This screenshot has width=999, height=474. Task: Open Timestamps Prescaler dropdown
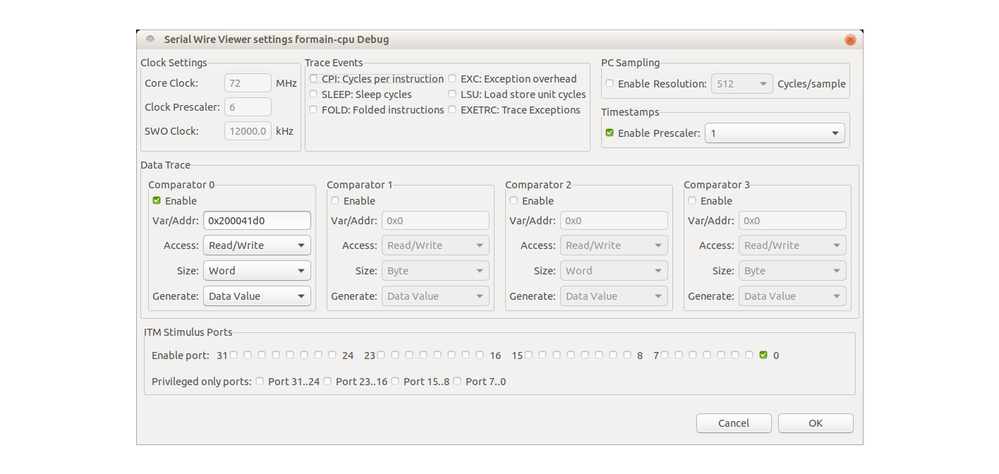775,133
